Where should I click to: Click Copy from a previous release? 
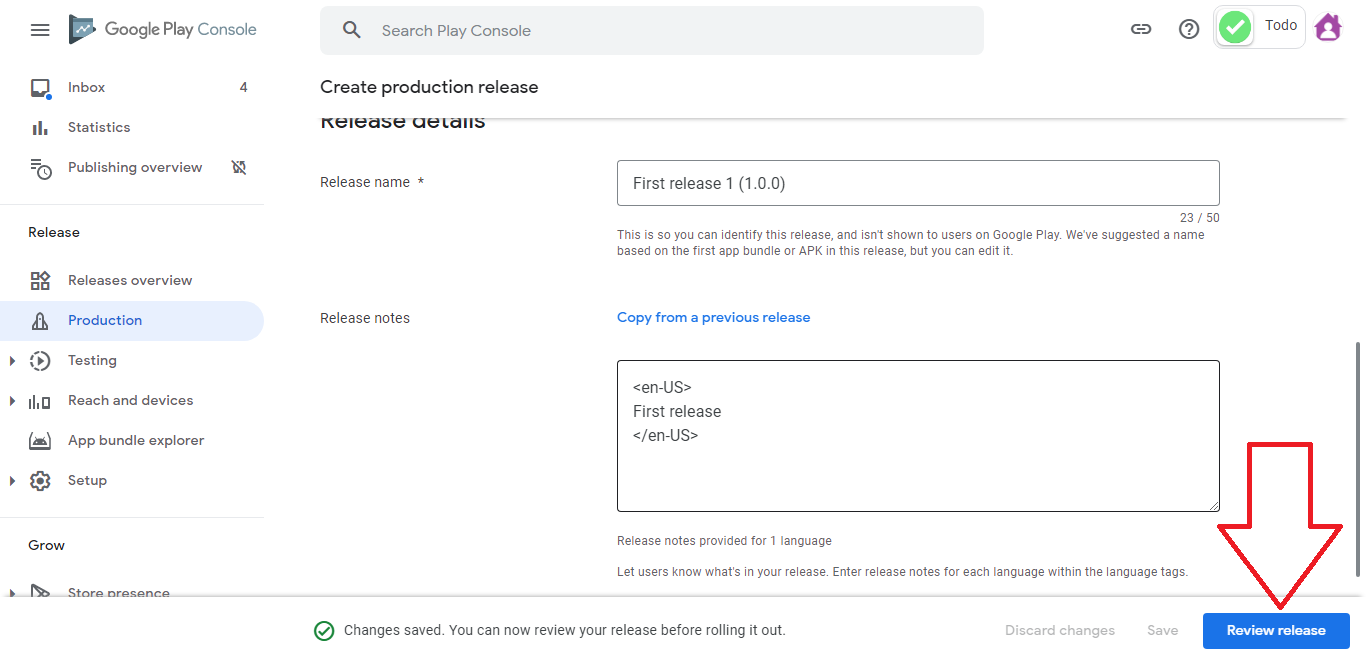[713, 318]
